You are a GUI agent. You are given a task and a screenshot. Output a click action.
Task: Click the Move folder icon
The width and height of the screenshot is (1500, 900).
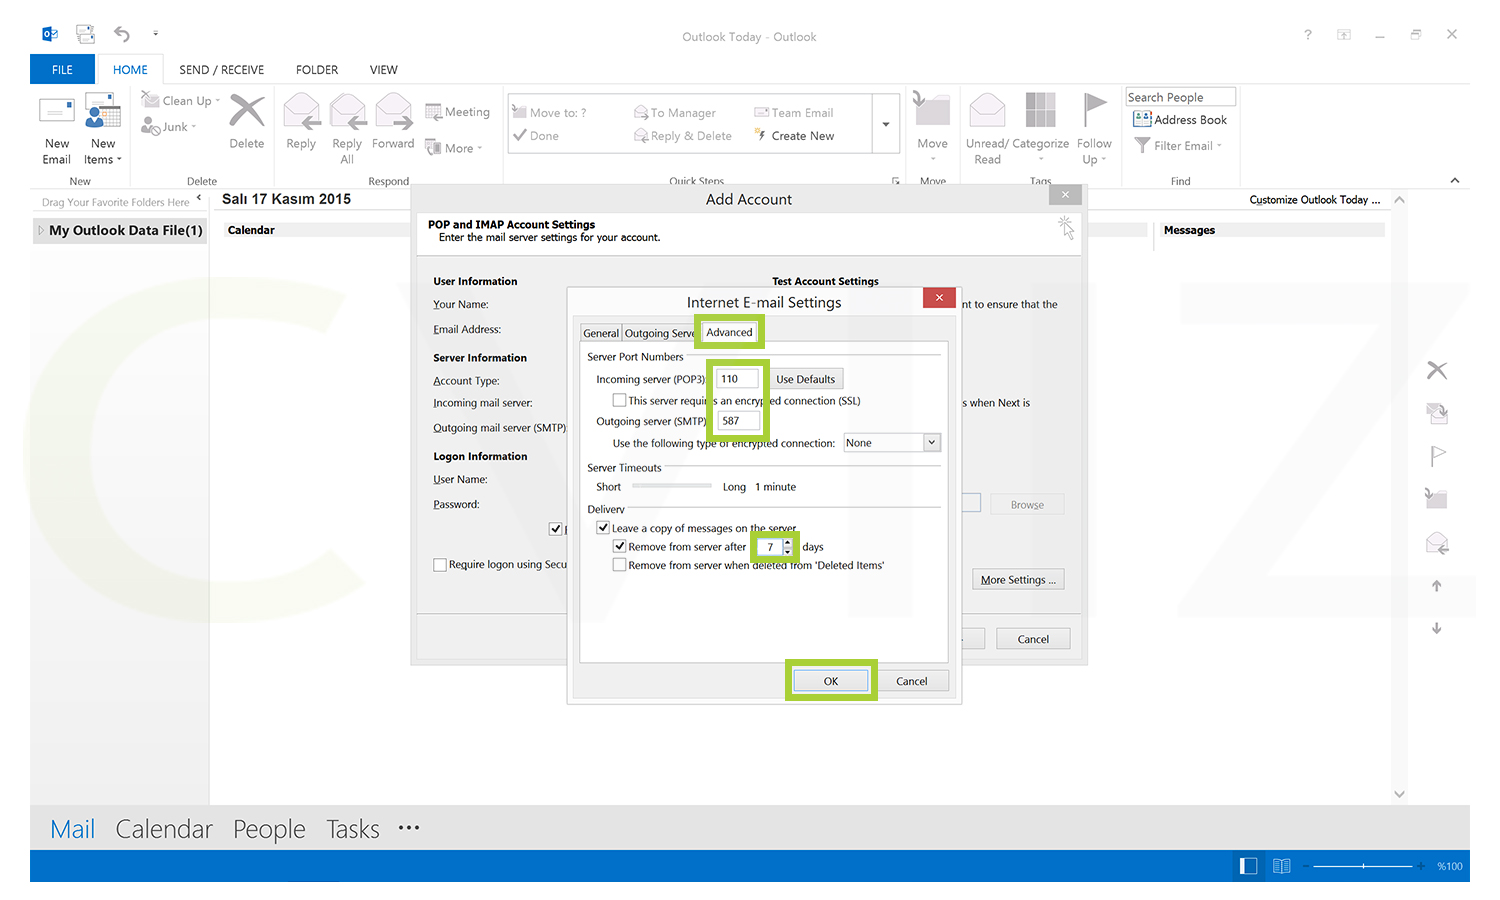(x=931, y=108)
